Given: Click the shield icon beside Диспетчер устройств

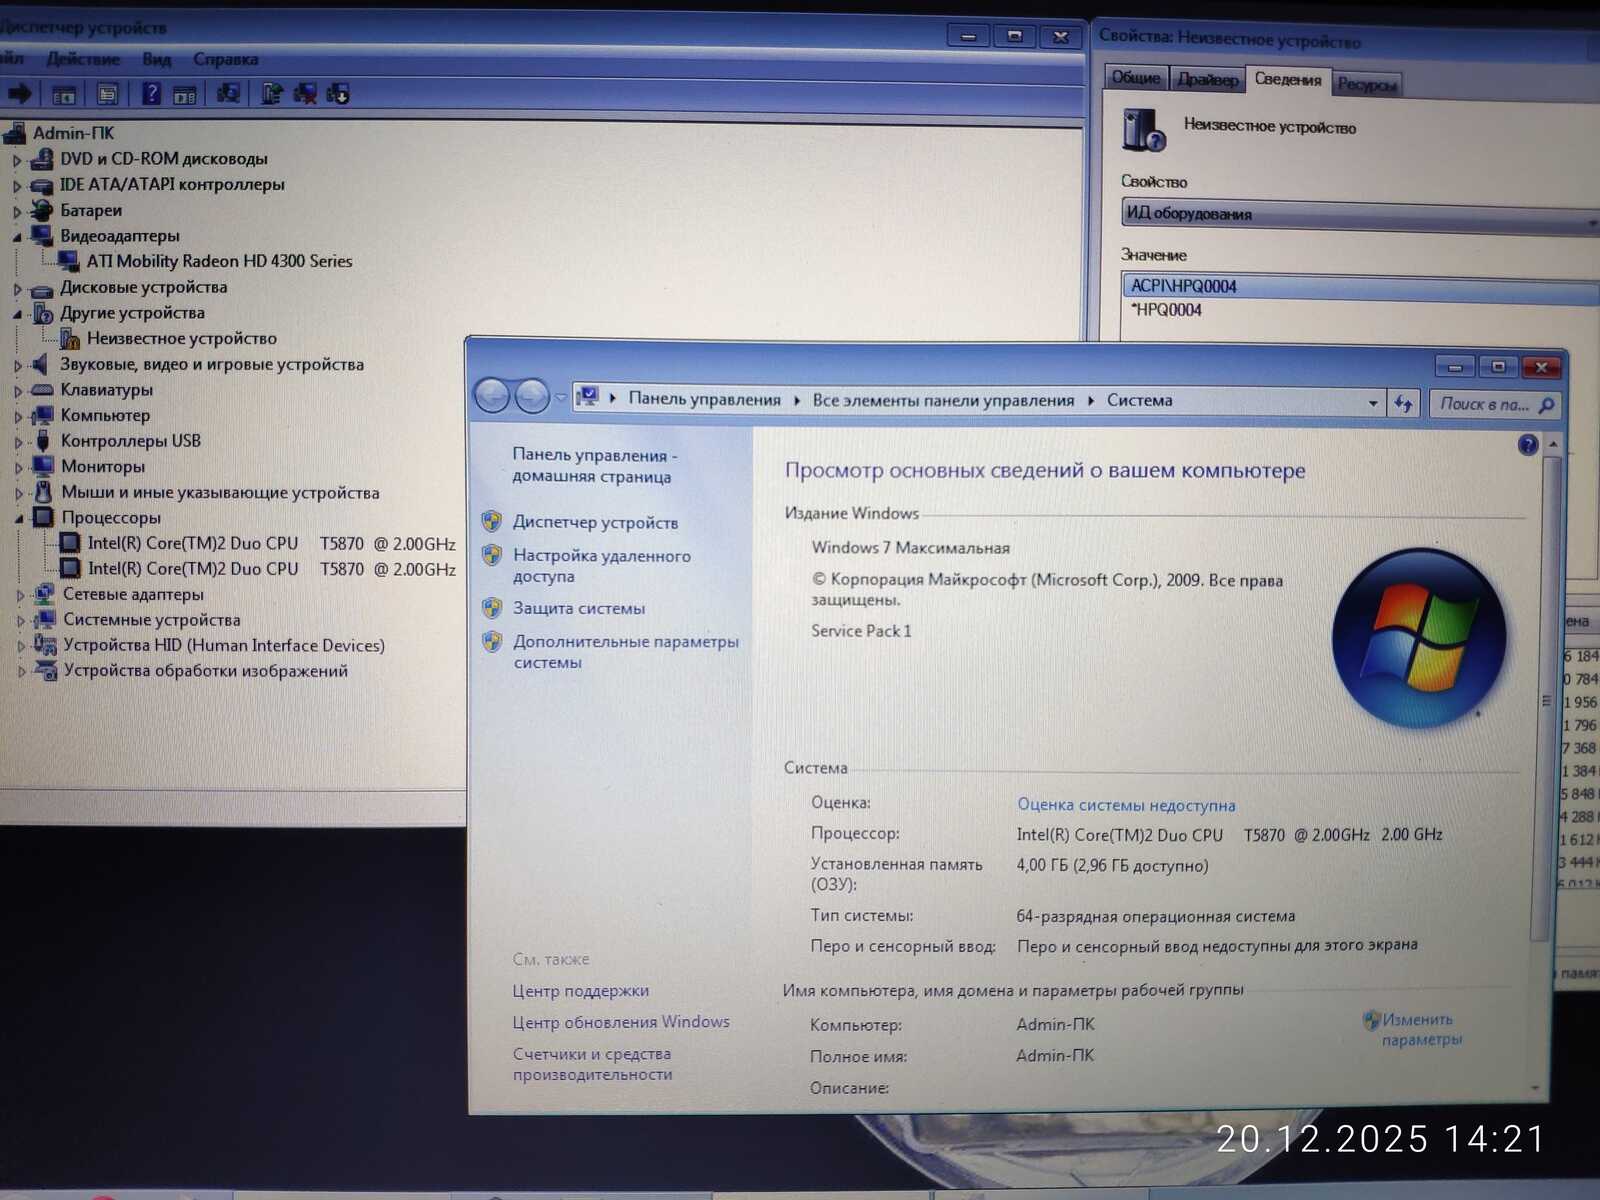Looking at the screenshot, I should coord(492,521).
